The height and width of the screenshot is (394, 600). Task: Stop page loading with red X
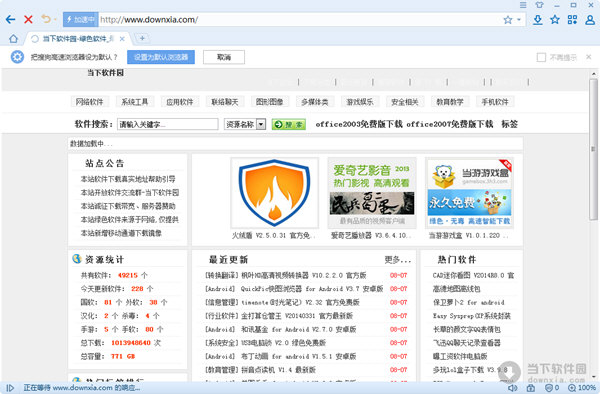click(28, 20)
